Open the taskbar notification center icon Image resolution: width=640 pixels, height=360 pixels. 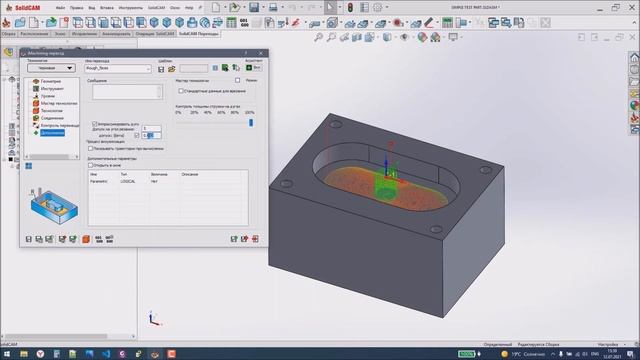631,354
